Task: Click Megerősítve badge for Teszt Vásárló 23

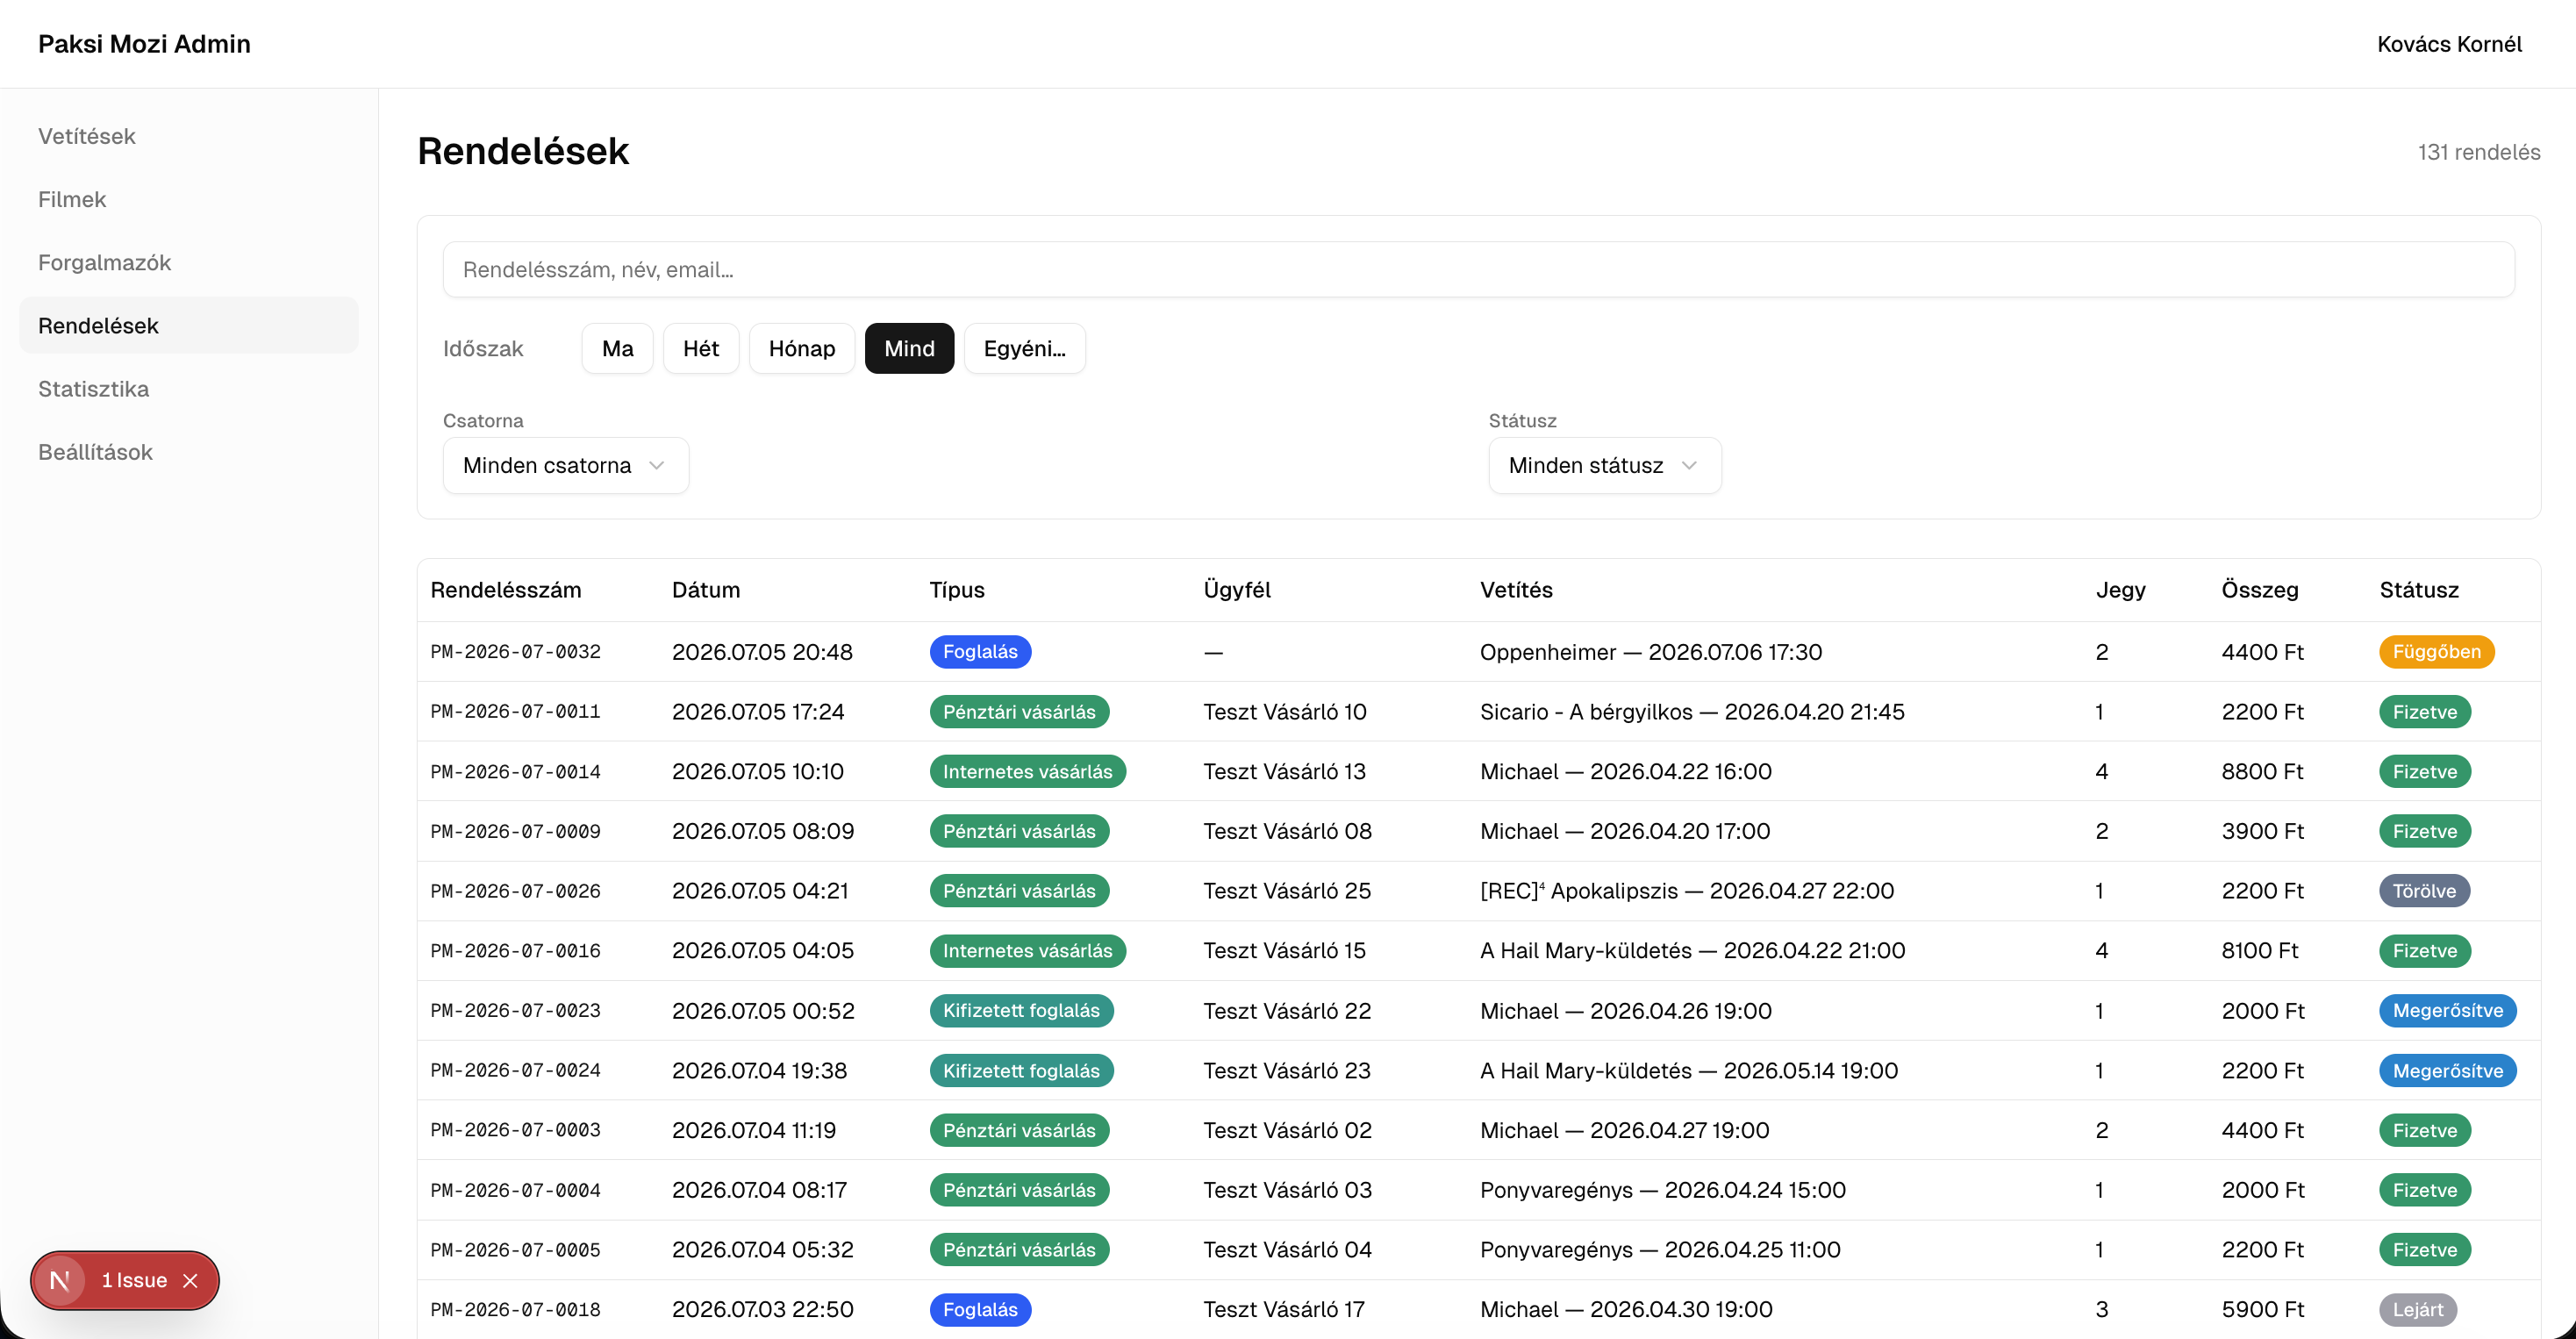Action: click(2447, 1071)
